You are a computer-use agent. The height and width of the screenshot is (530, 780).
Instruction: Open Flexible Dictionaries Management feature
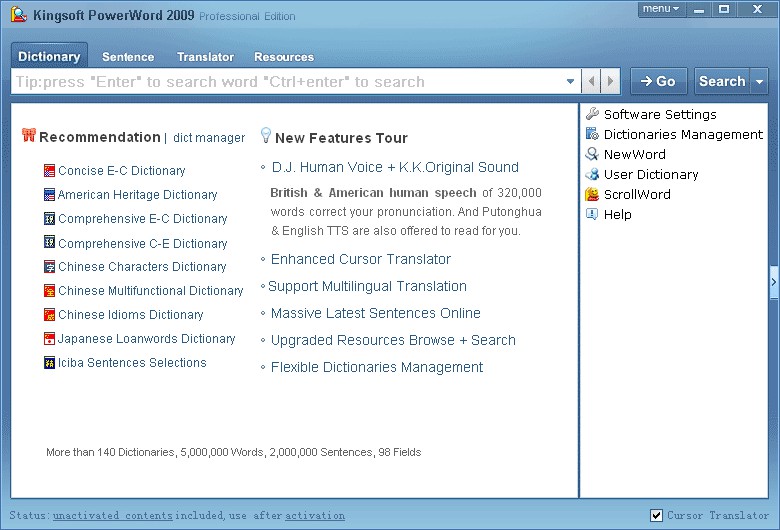tap(377, 367)
